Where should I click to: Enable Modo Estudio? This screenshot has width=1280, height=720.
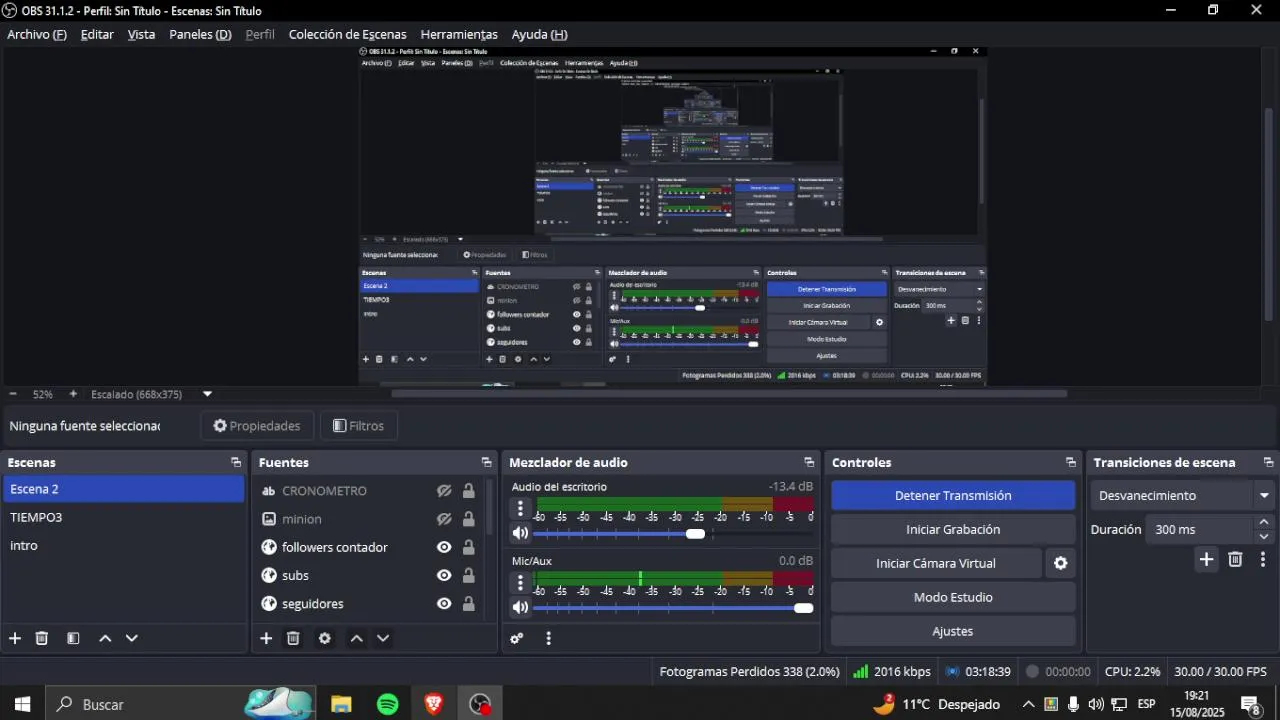tap(953, 597)
